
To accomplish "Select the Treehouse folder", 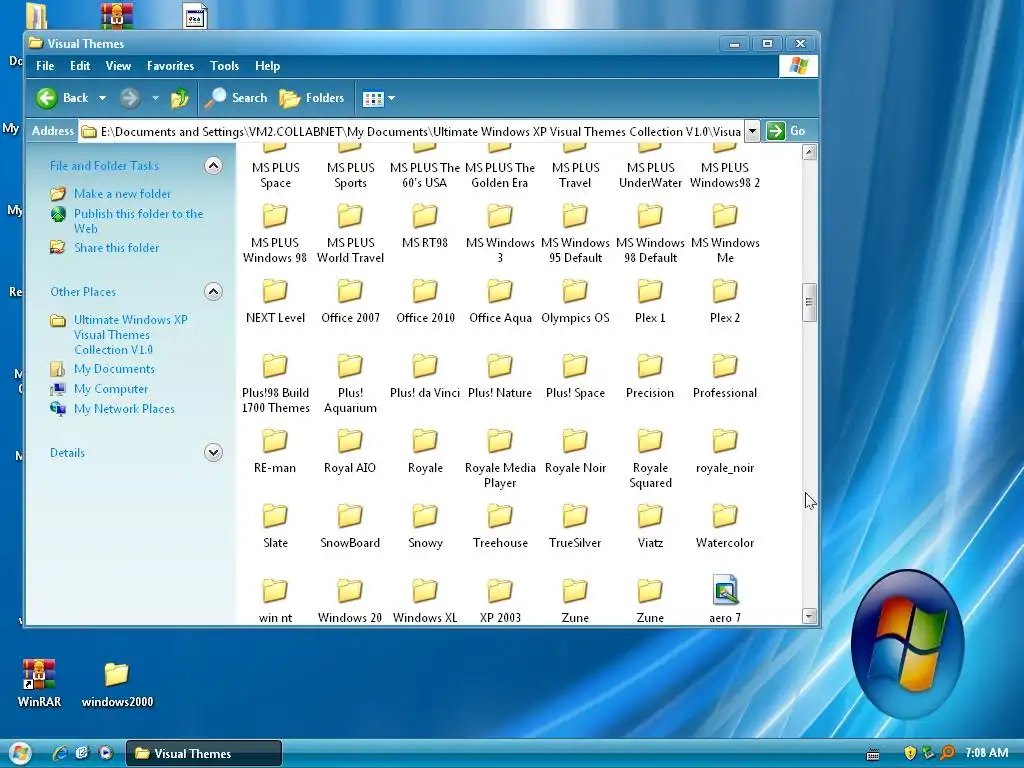I will (500, 526).
